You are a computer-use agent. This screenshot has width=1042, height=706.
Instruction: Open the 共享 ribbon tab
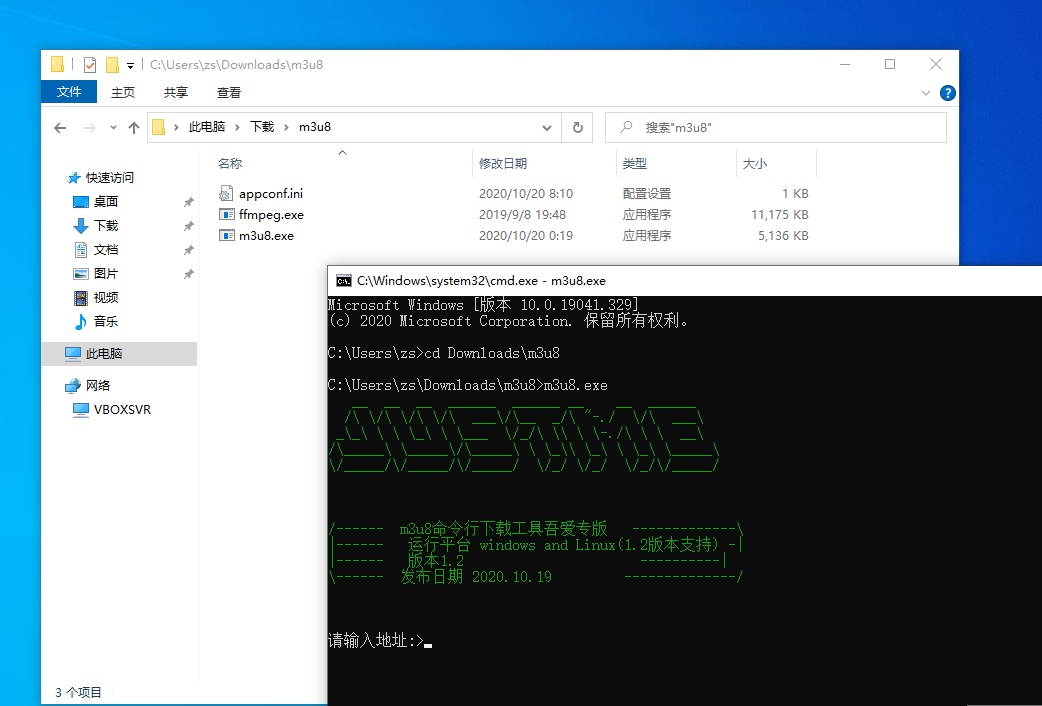175,92
